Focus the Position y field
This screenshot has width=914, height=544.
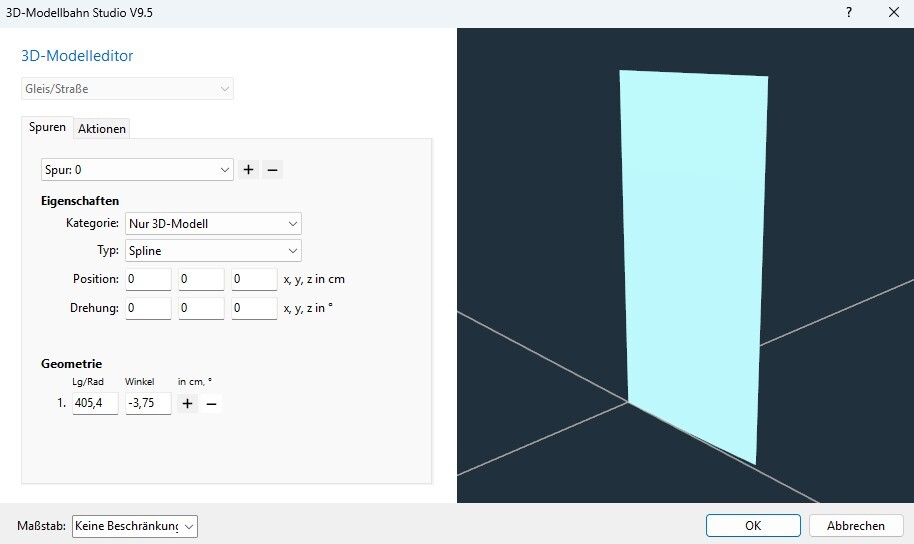201,279
